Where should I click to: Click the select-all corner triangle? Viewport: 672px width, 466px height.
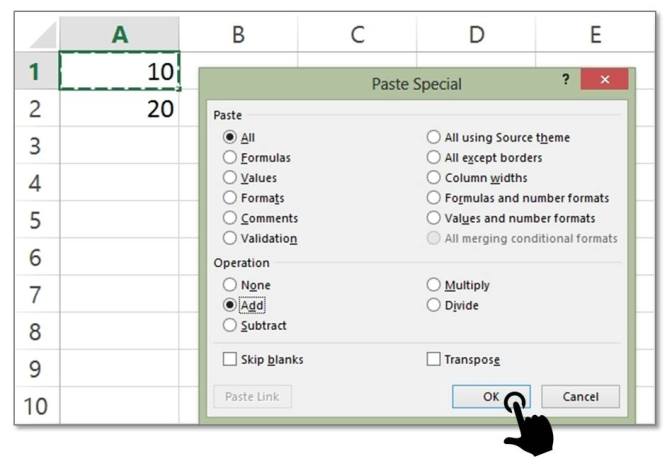(x=43, y=35)
